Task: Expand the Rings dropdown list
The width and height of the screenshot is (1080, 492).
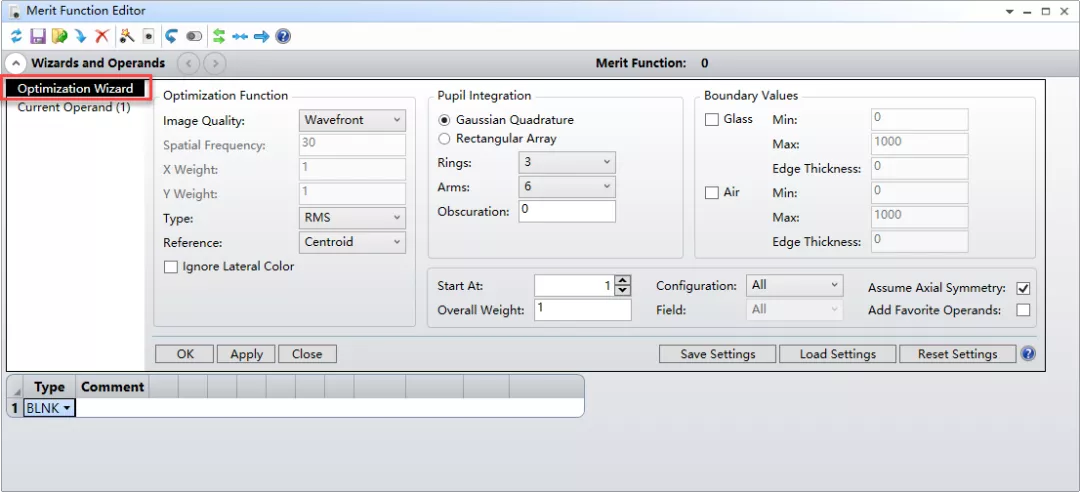Action: pyautogui.click(x=567, y=162)
